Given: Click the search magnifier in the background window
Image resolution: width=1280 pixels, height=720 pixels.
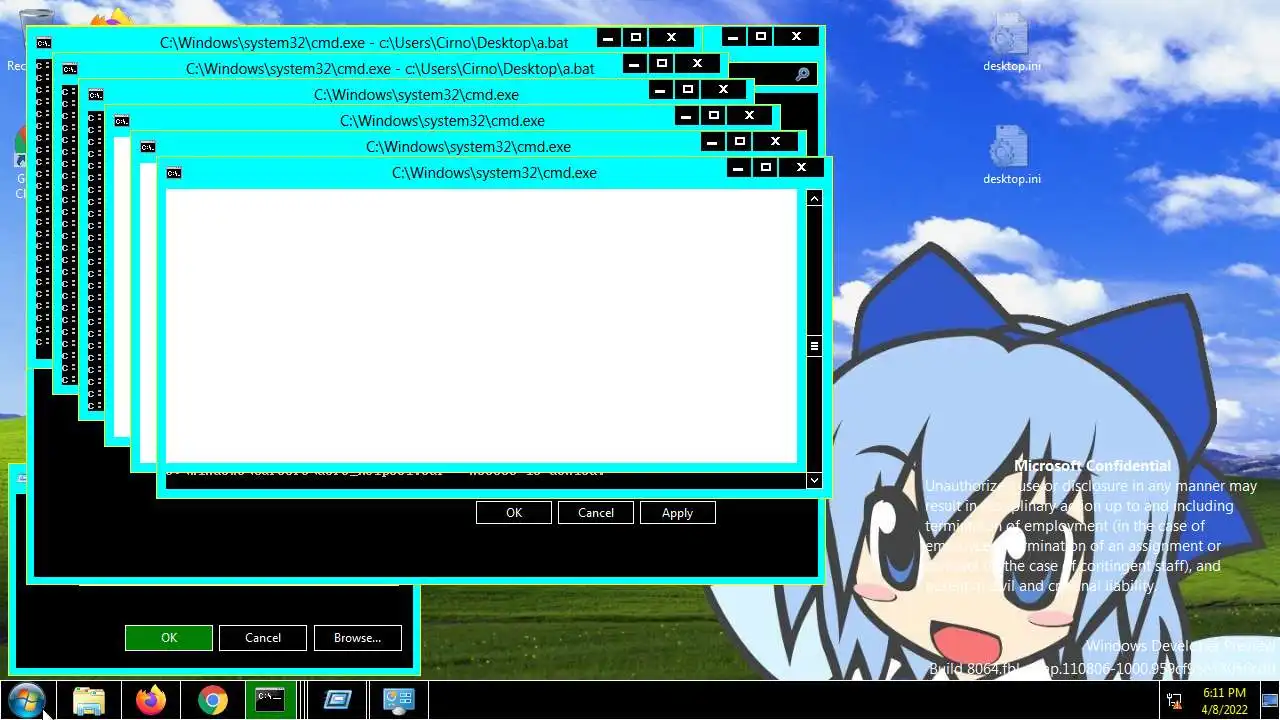Looking at the screenshot, I should [803, 74].
